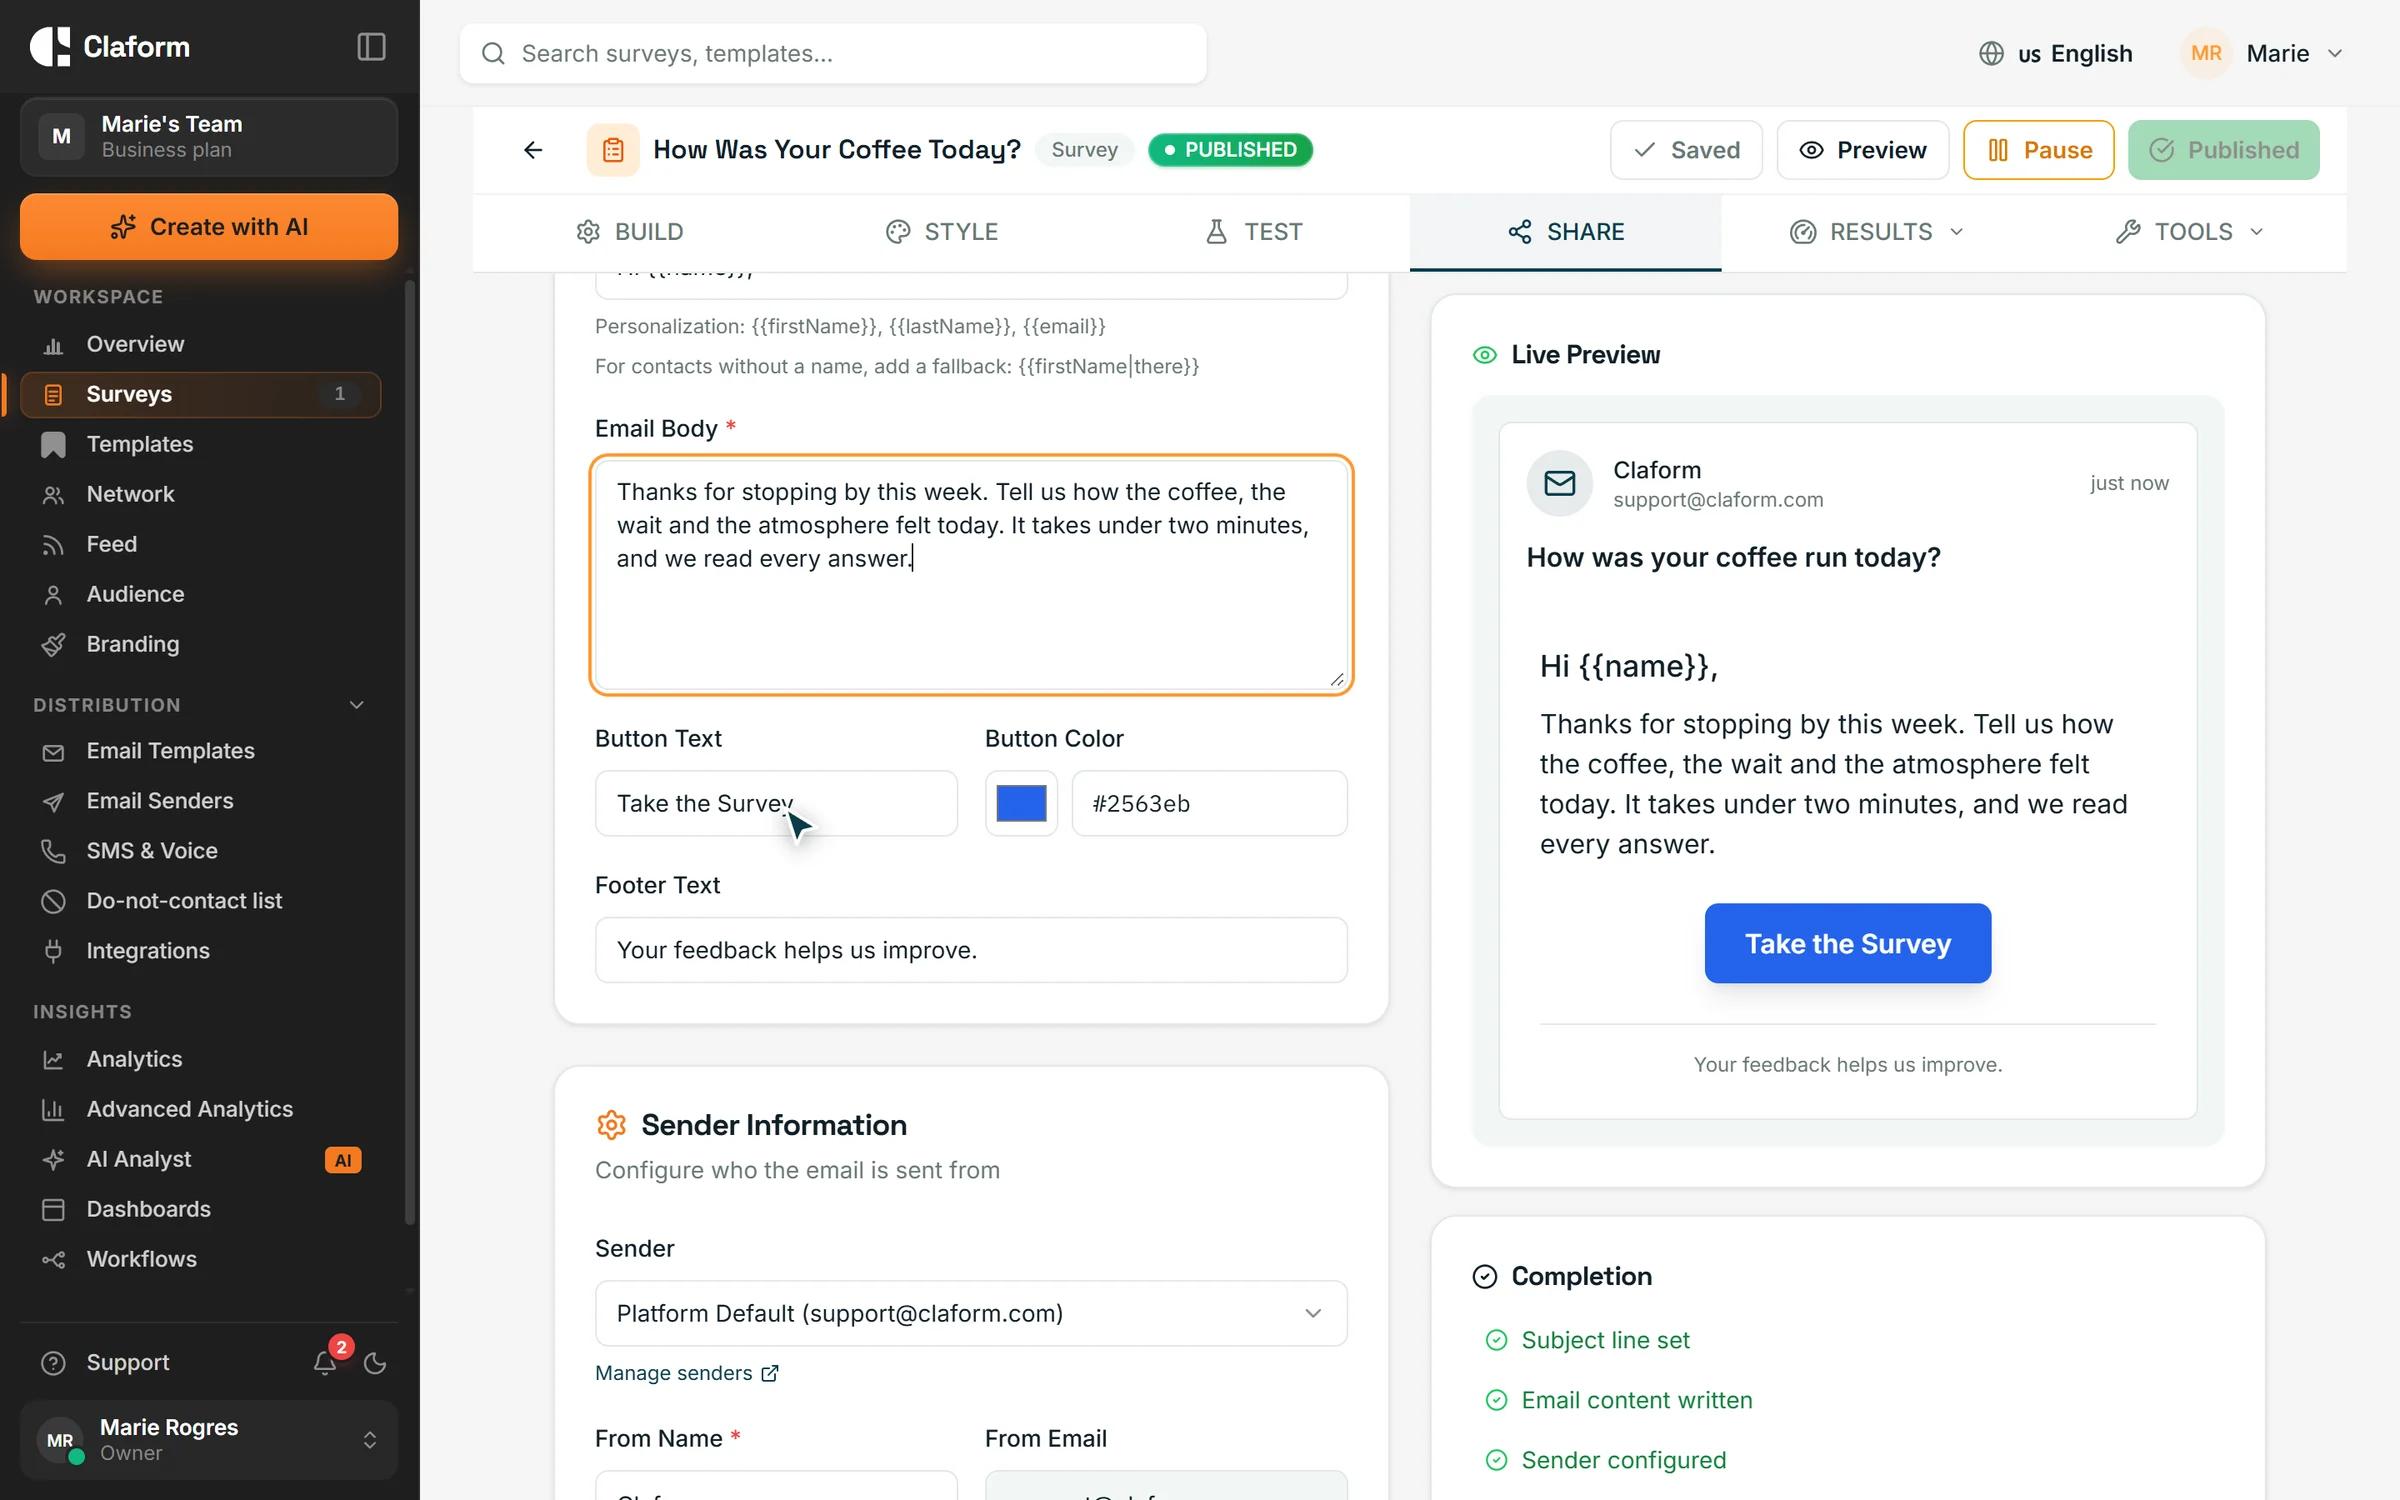The width and height of the screenshot is (2400, 1500).
Task: Focus the search surveys field
Action: (x=833, y=53)
